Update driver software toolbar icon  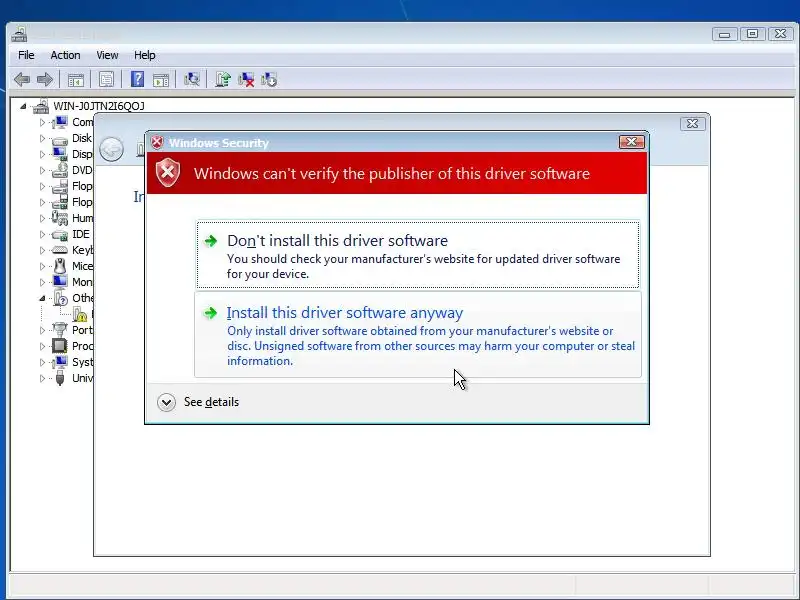[x=223, y=80]
